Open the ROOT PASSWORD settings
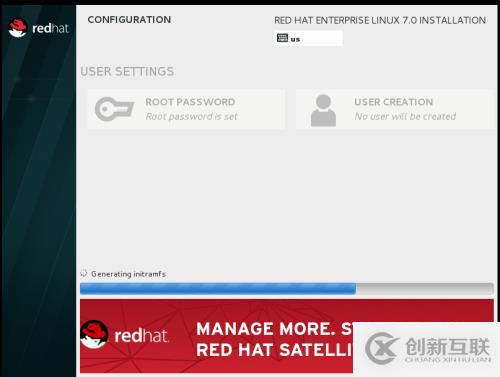The height and width of the screenshot is (377, 500). (x=186, y=109)
